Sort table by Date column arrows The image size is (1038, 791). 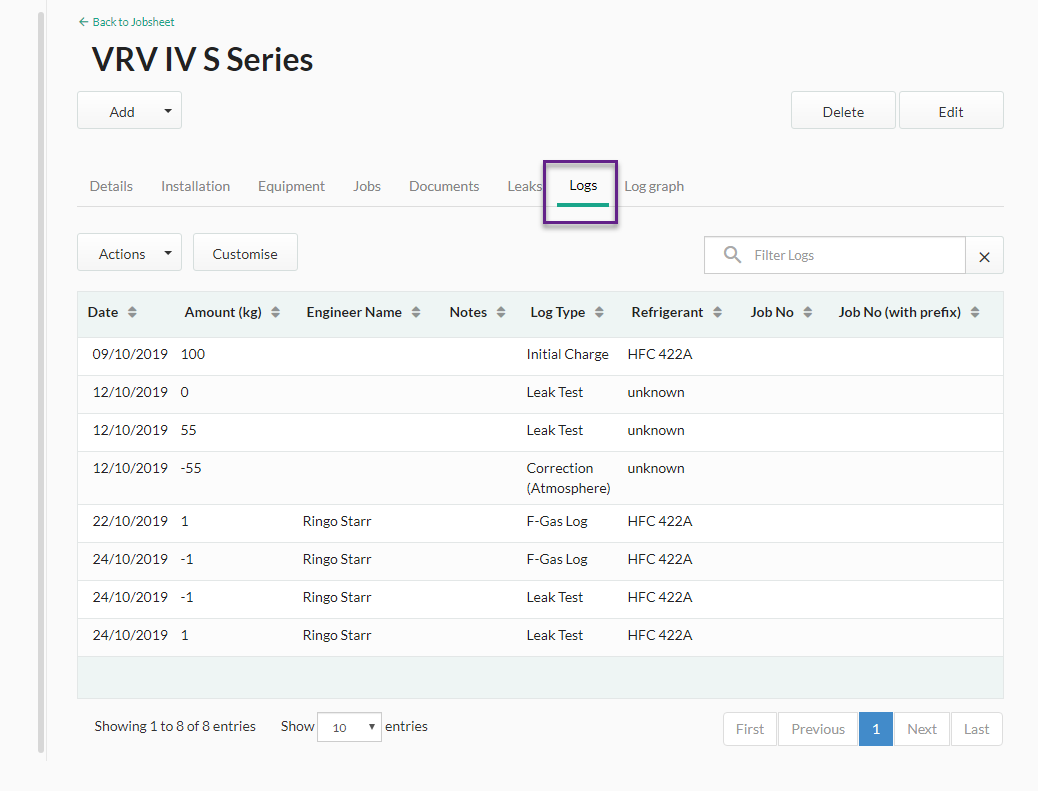coord(132,312)
